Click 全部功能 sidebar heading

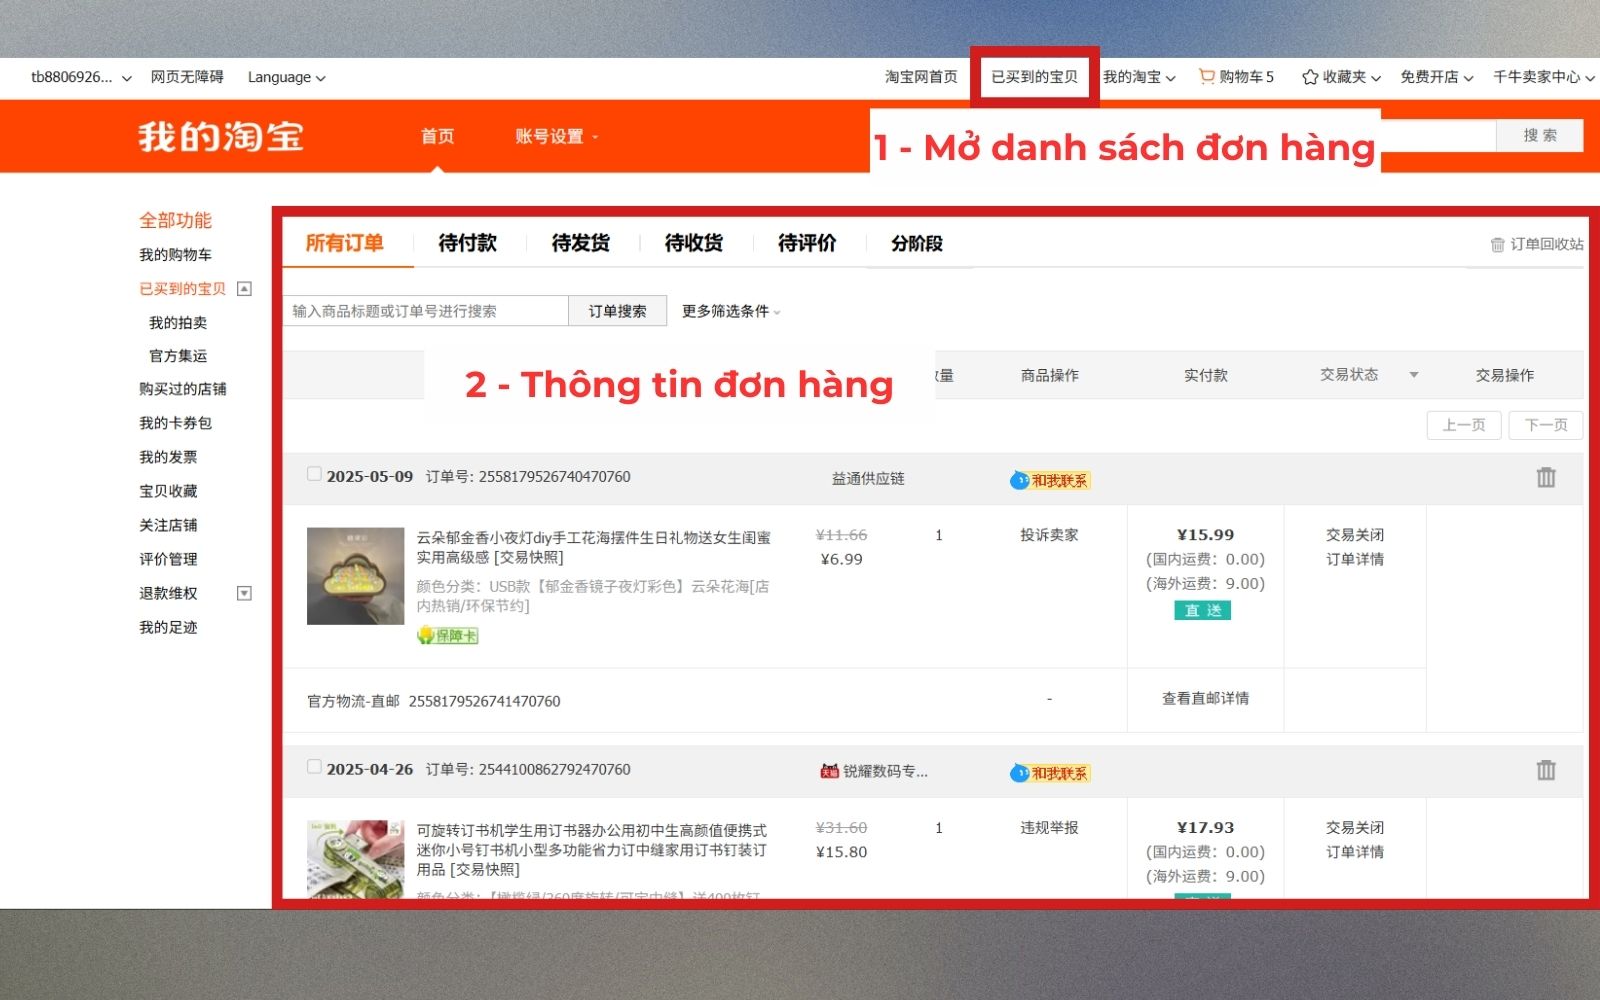click(175, 220)
